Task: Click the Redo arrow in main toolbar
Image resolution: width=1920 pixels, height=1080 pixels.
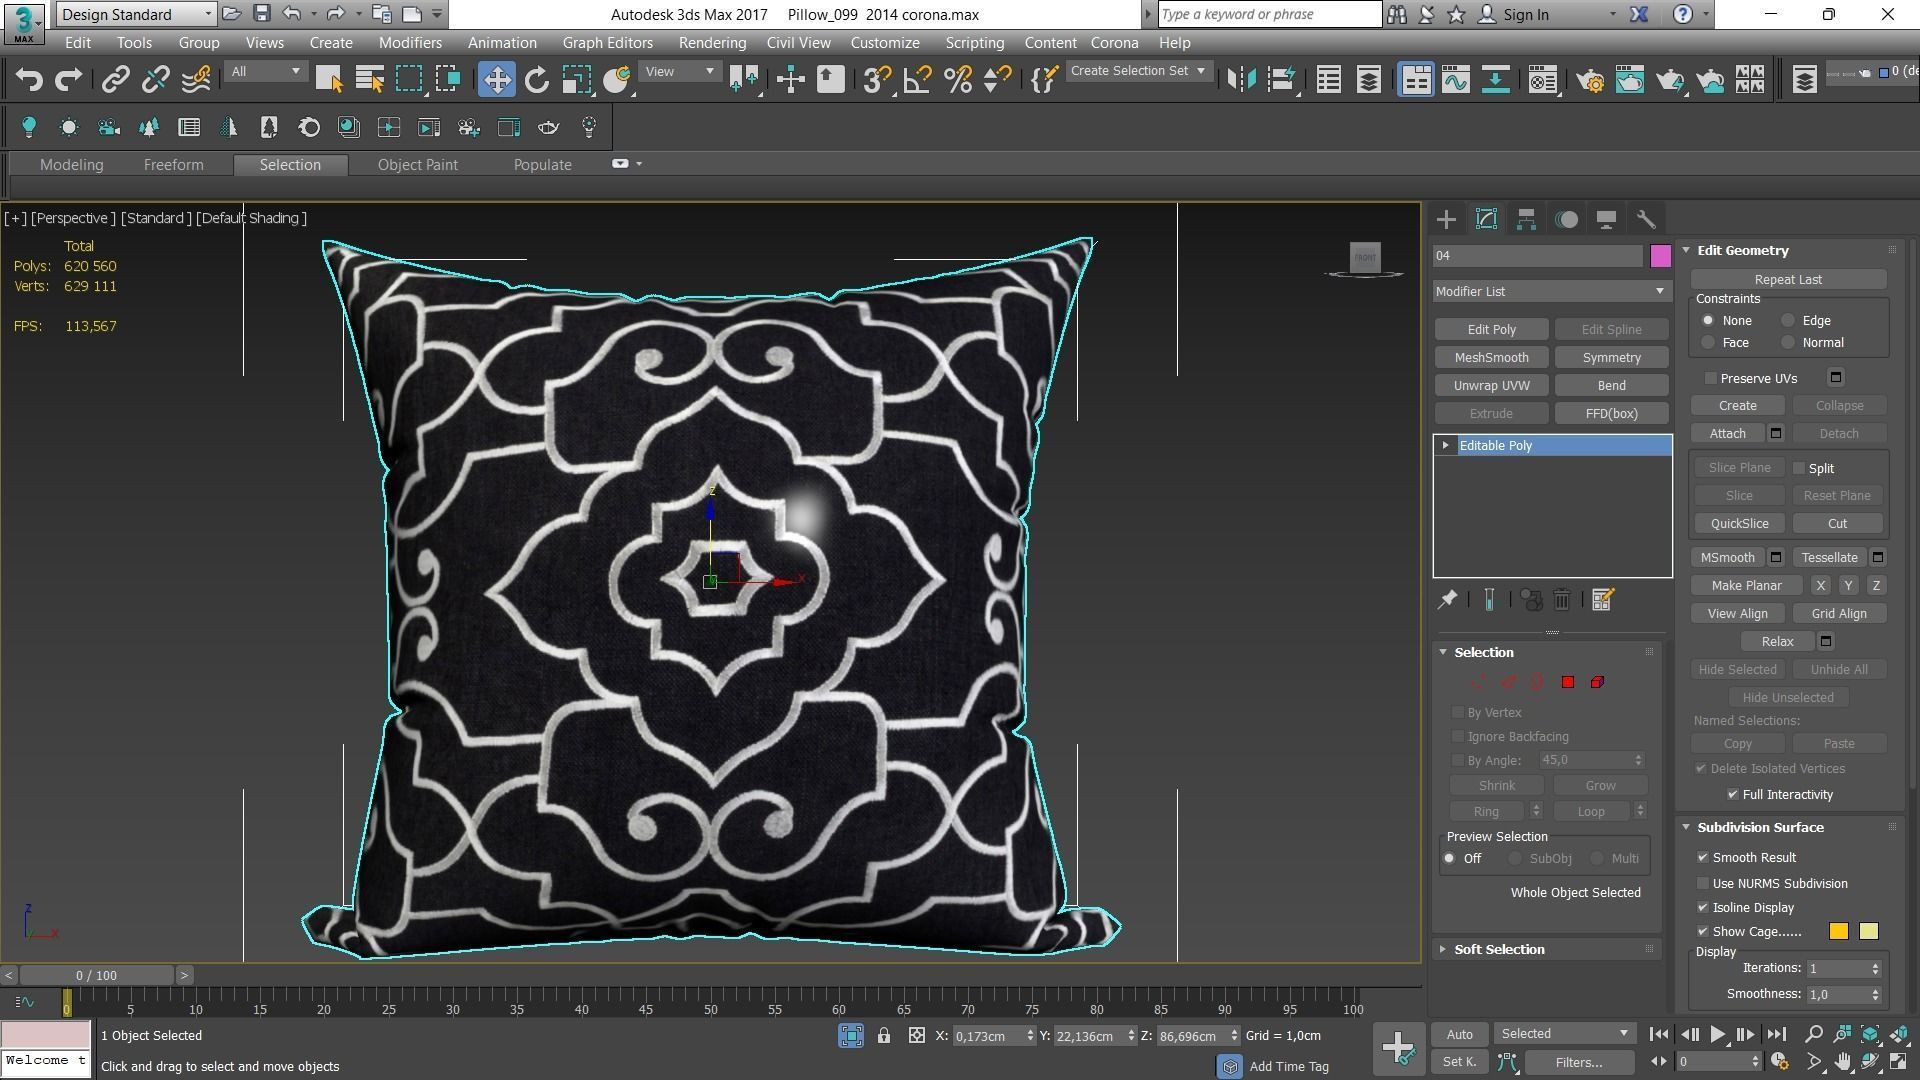Action: 68,80
